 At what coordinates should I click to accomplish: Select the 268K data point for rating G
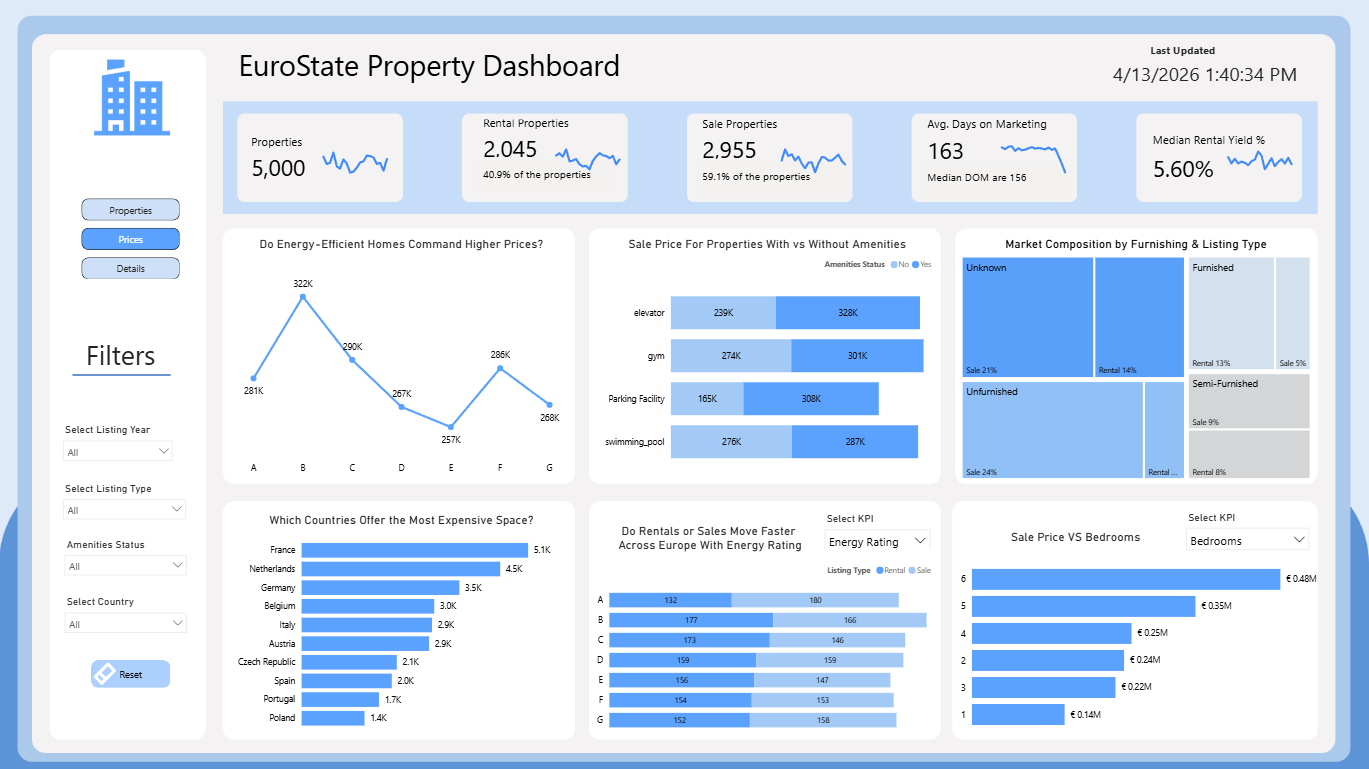click(549, 404)
